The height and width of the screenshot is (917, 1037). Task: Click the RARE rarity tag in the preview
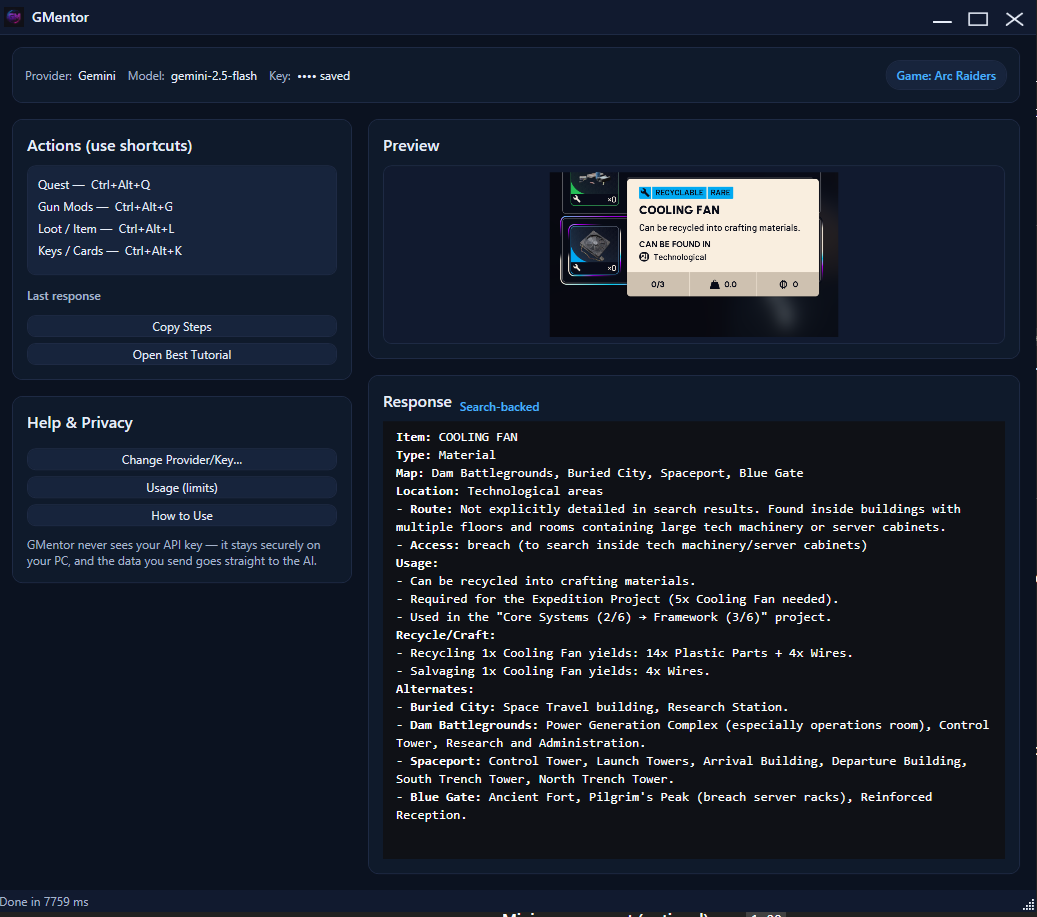coord(720,192)
